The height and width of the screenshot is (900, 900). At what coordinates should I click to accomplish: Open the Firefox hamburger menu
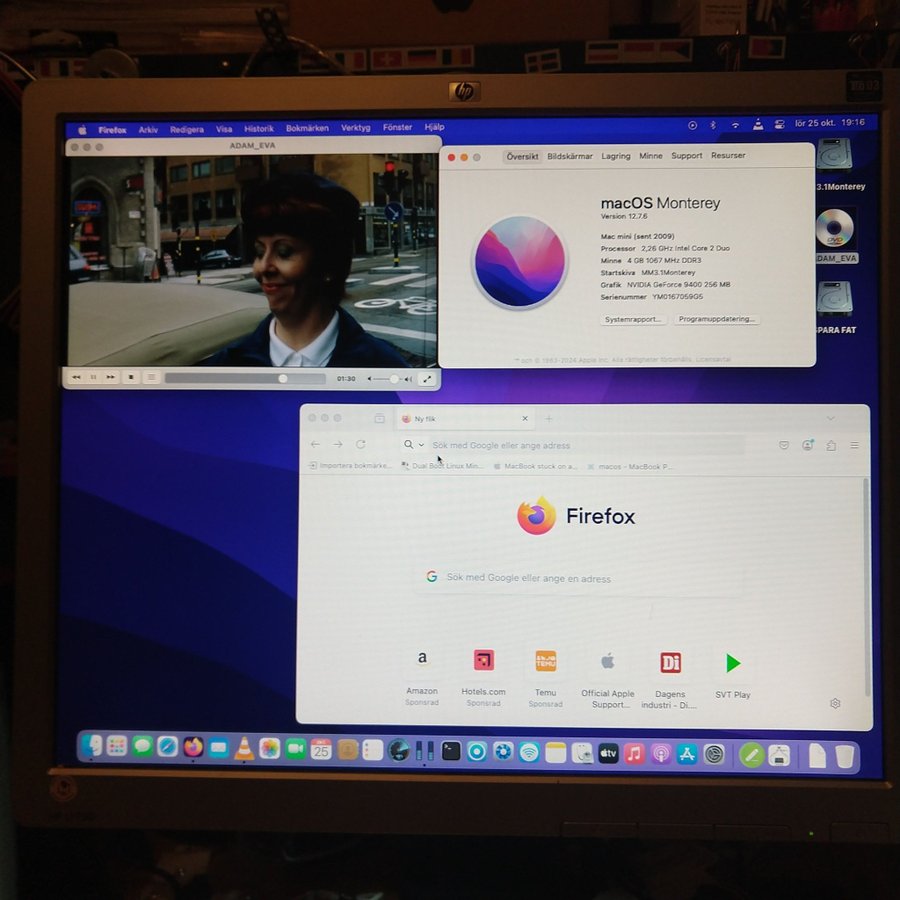point(854,445)
